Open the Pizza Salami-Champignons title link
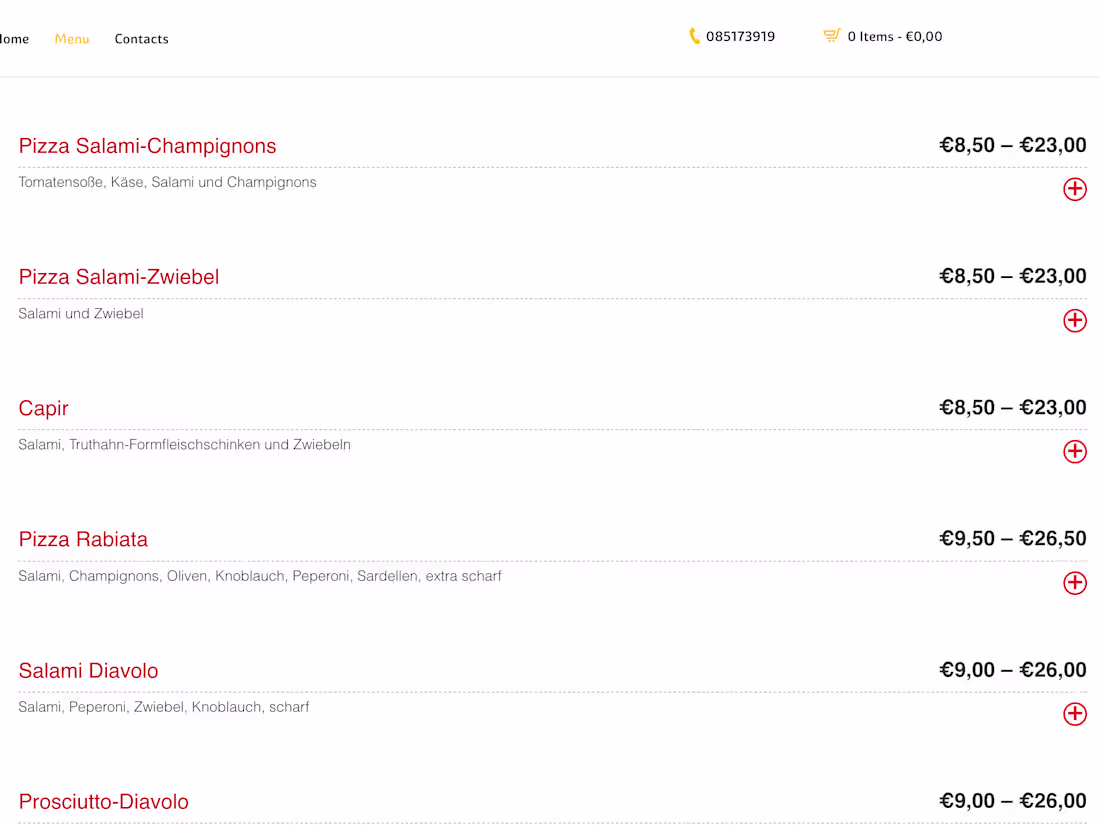 click(x=147, y=146)
